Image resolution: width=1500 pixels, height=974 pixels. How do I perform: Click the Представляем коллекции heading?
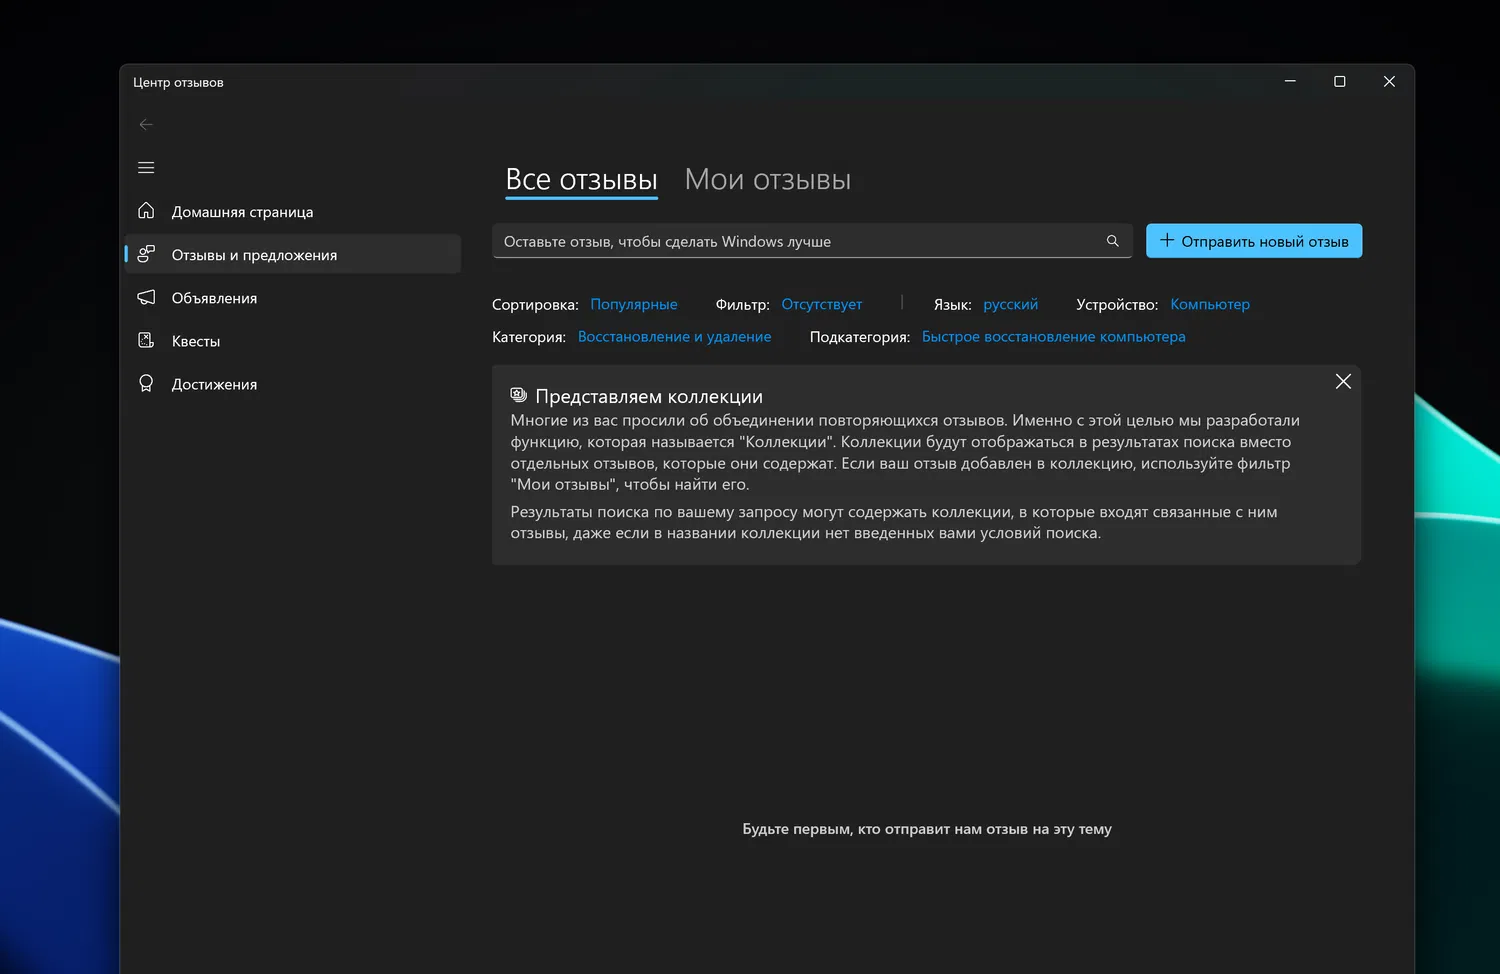click(649, 396)
